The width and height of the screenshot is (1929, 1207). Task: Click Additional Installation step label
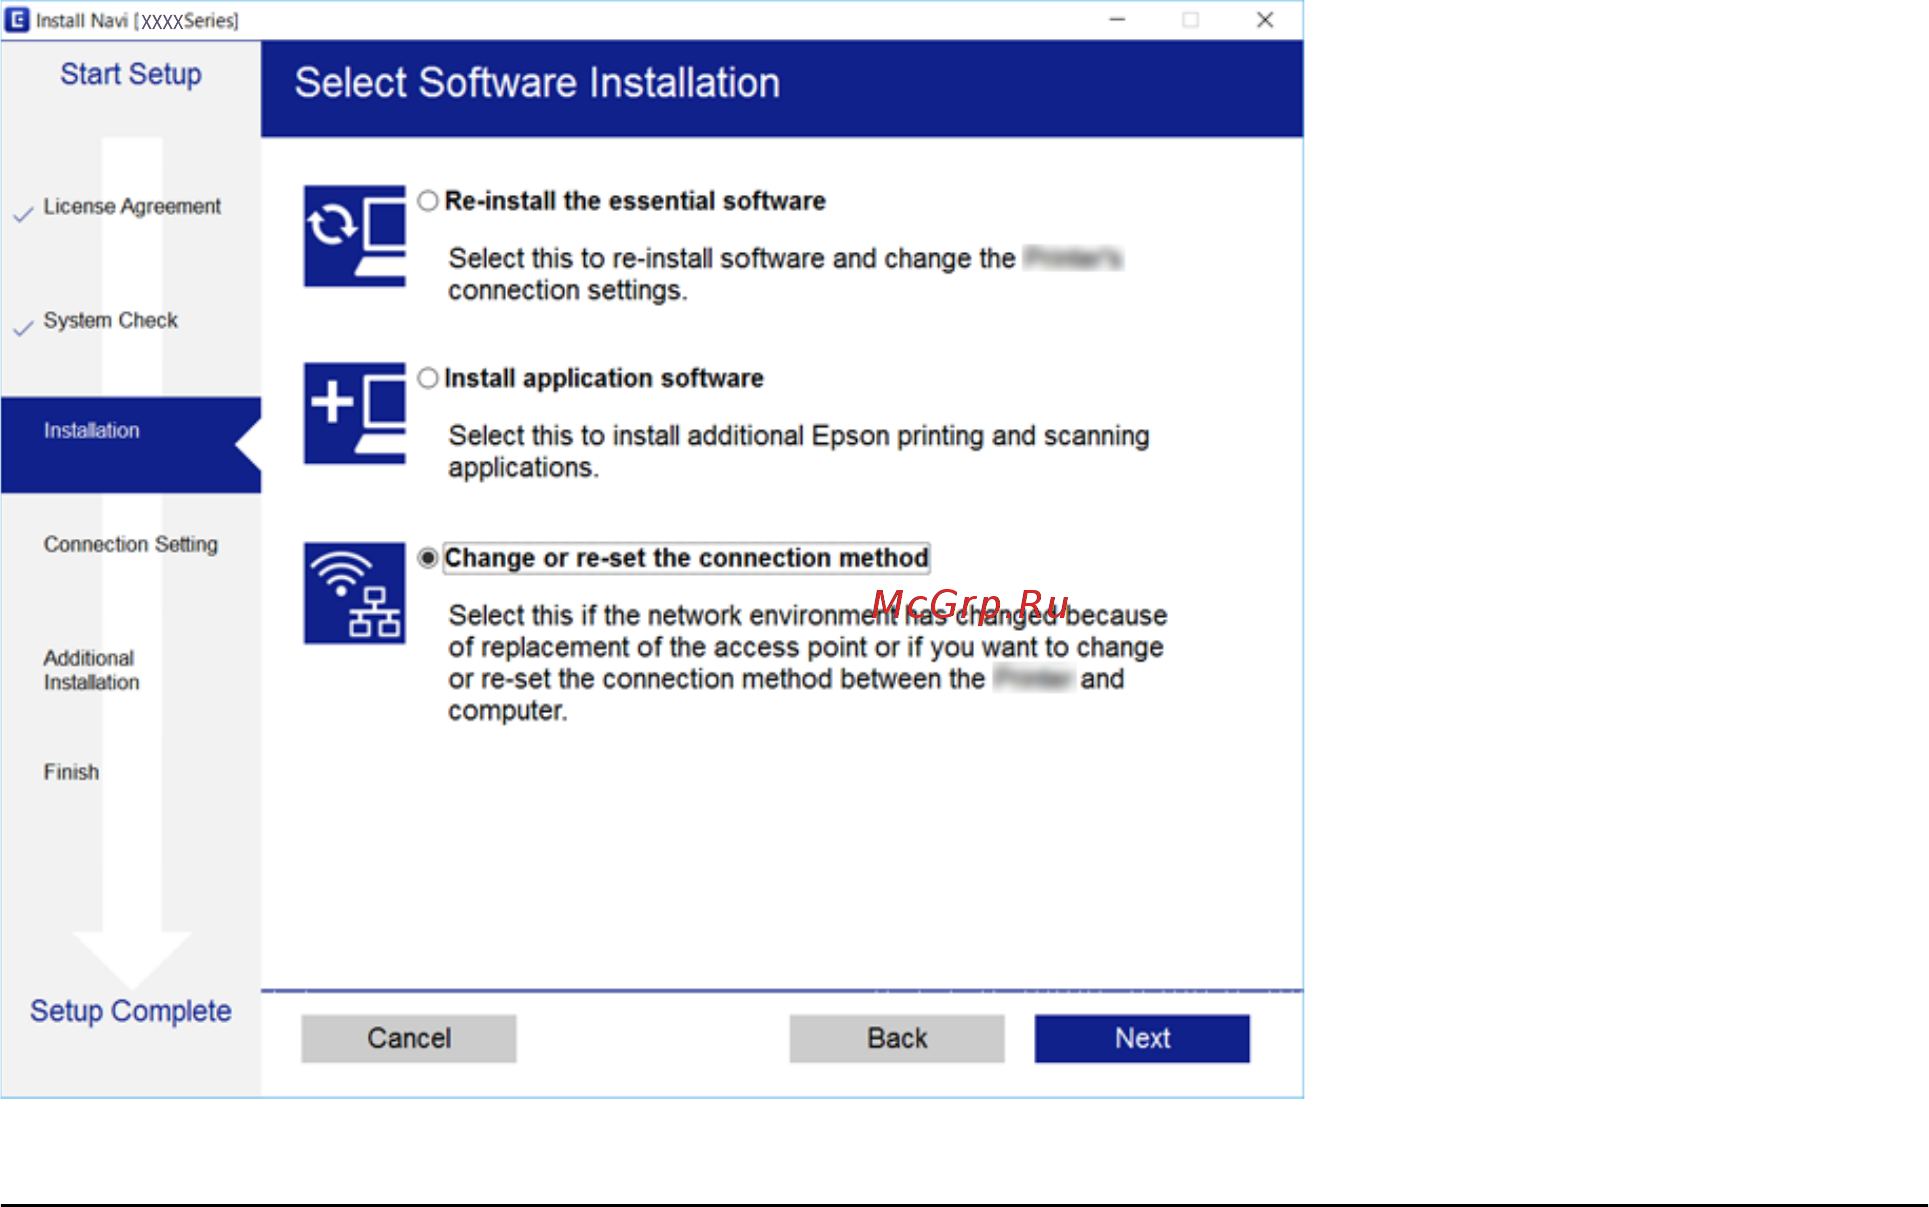pyautogui.click(x=91, y=670)
